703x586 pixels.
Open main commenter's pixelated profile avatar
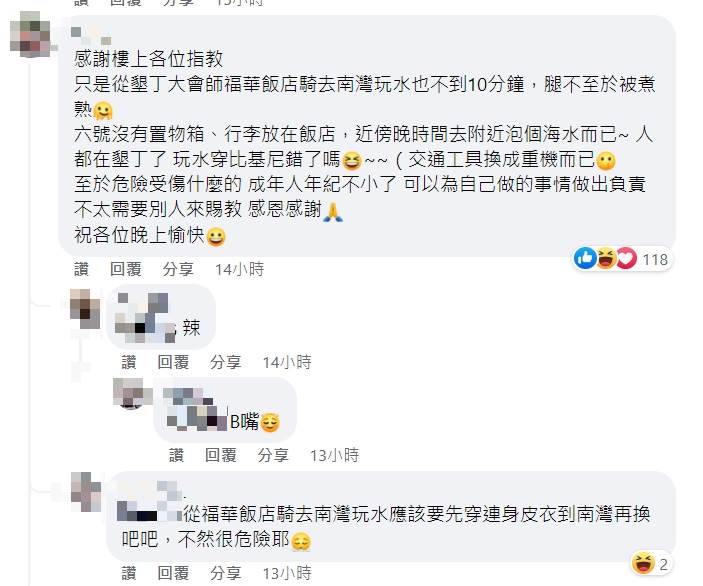30,35
